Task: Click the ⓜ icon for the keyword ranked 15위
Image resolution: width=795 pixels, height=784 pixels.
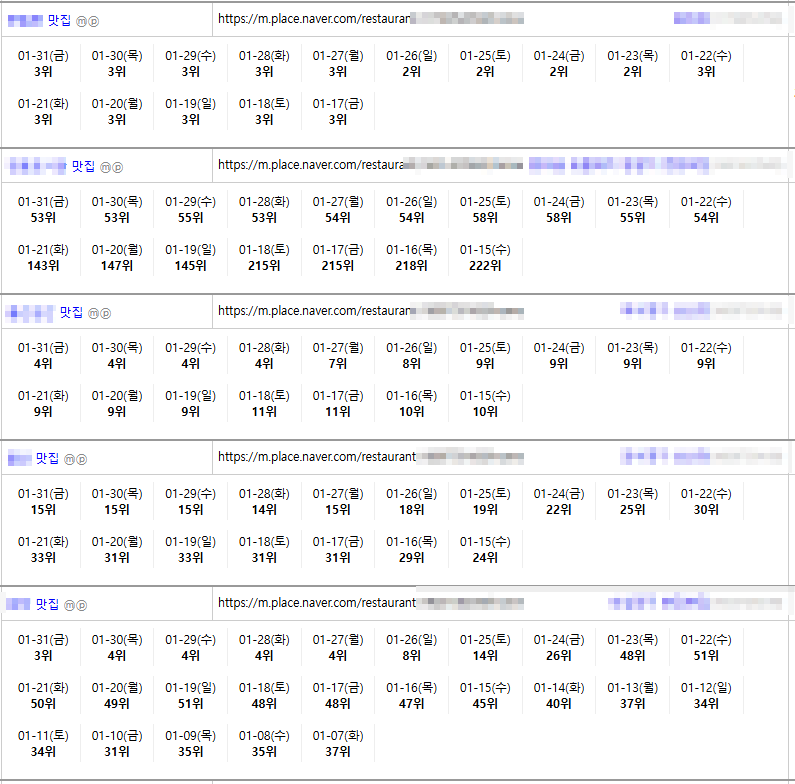Action: (70, 459)
